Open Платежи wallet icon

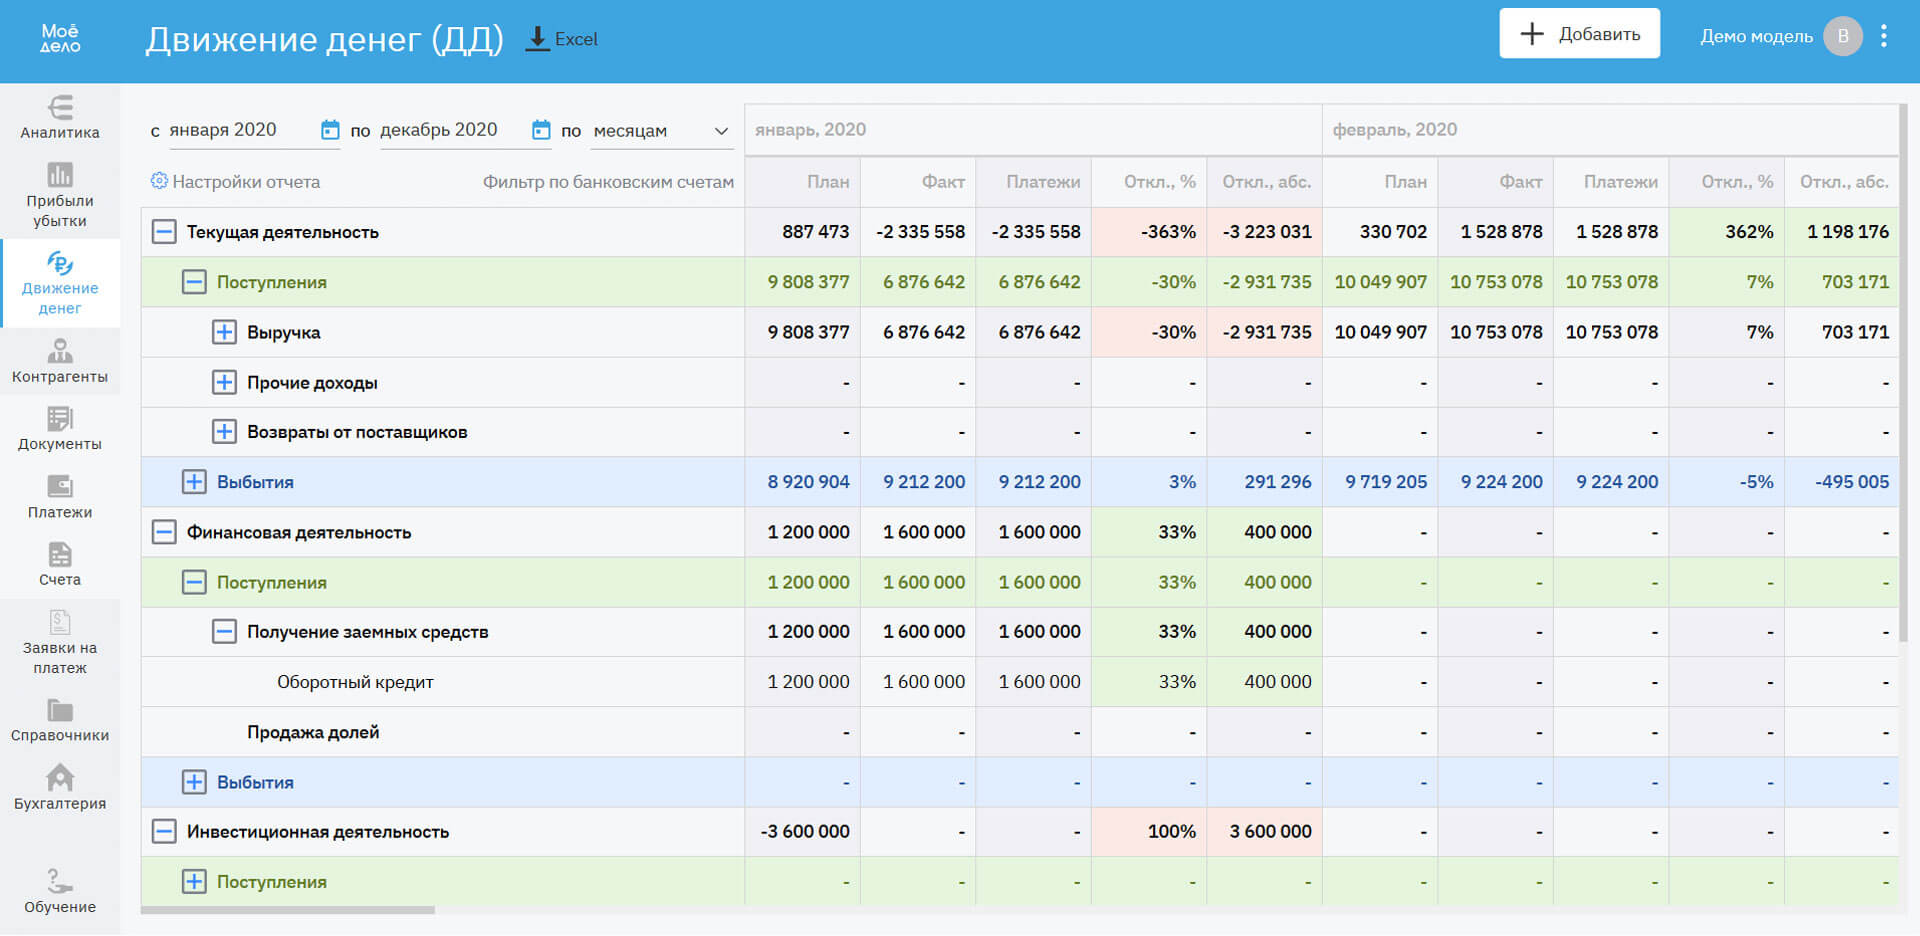(60, 487)
